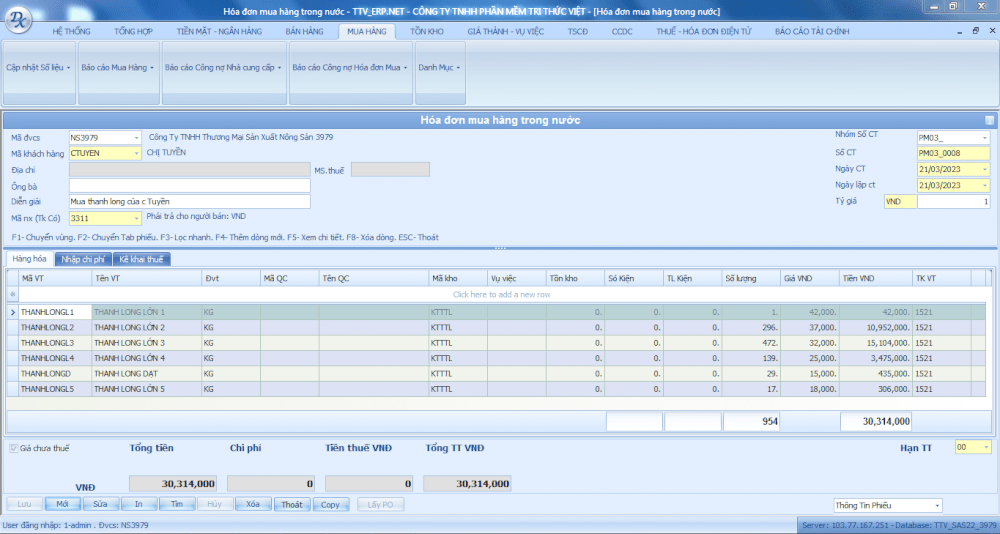
Task: Open the Mã đvcs dropdown
Action: (x=136, y=138)
